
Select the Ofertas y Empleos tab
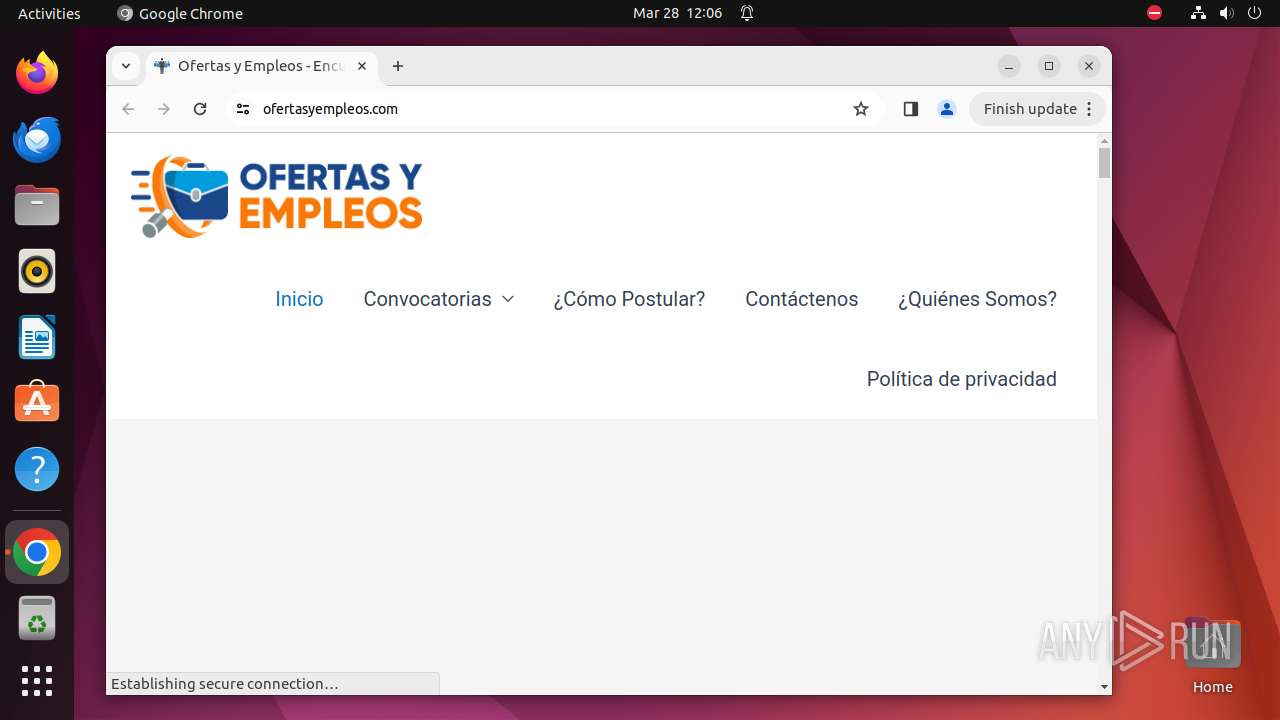pyautogui.click(x=262, y=66)
